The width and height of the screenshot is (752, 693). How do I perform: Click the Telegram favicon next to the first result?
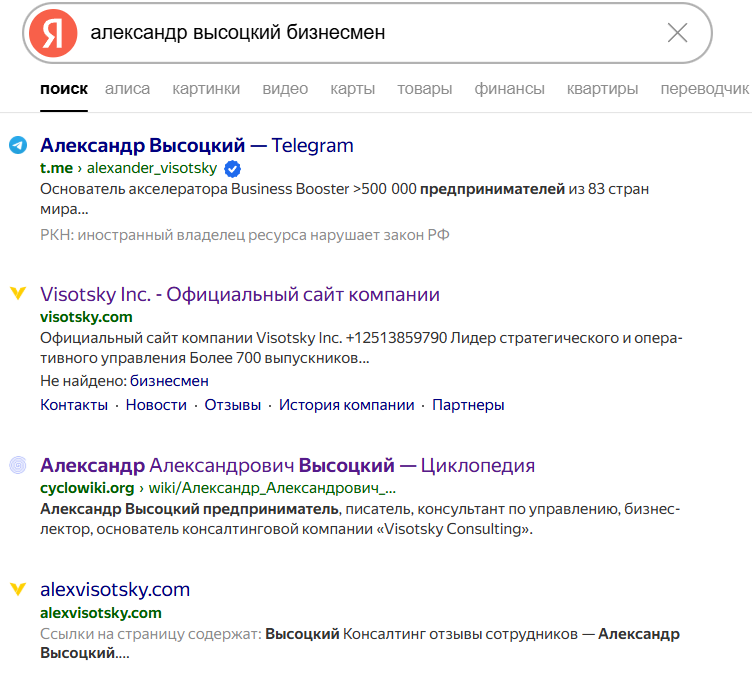tap(18, 145)
